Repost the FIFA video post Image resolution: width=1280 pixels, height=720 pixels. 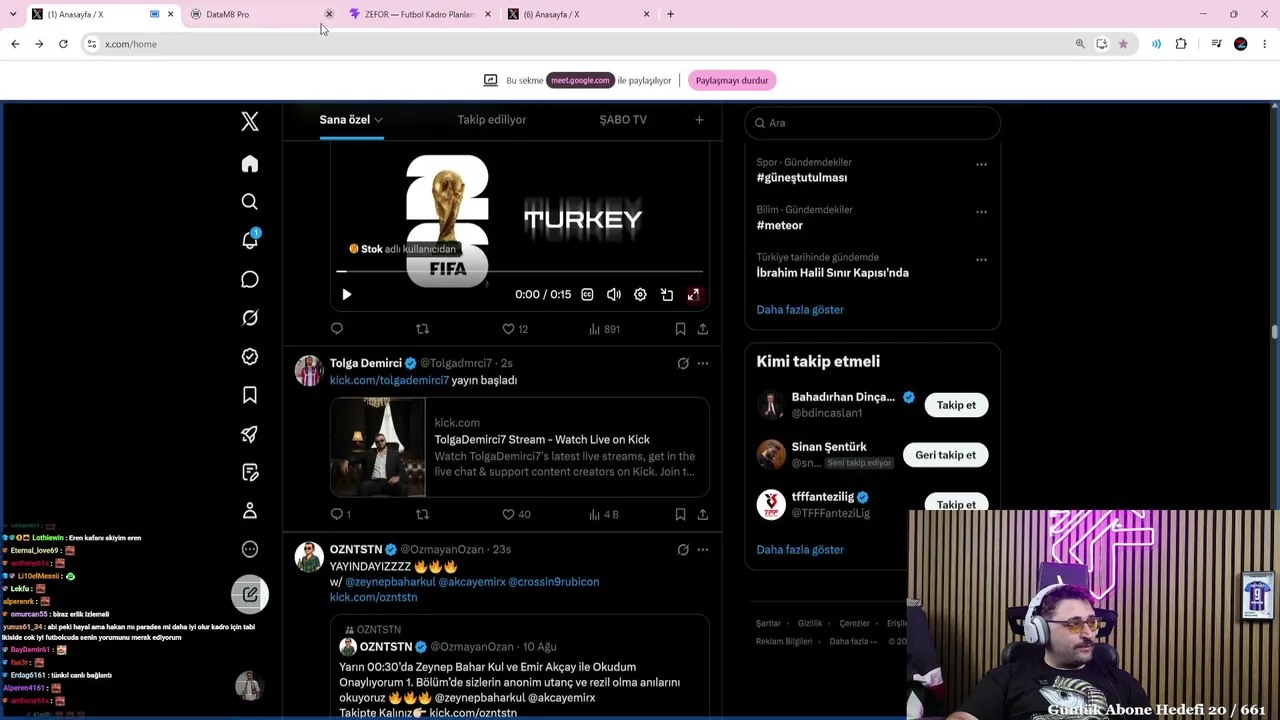(x=422, y=329)
